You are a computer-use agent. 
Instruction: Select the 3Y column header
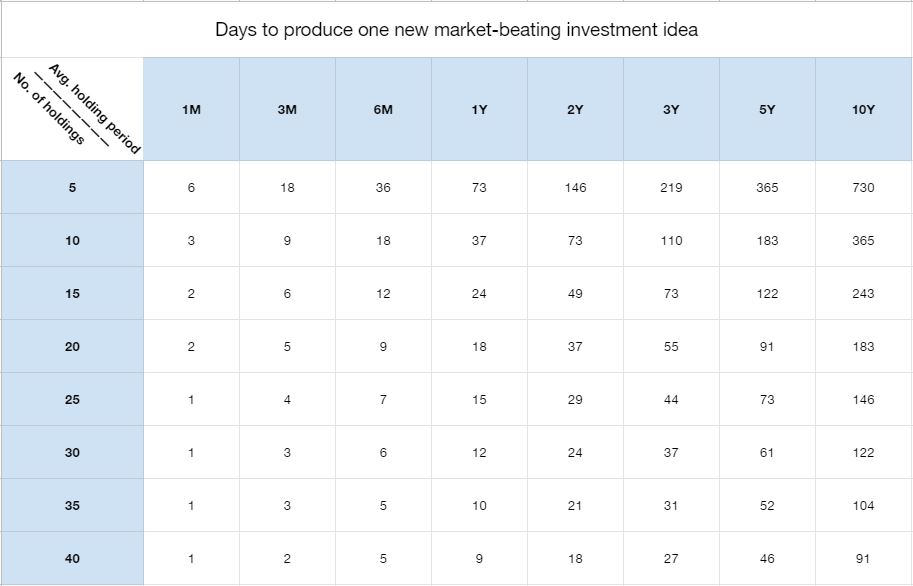671,109
